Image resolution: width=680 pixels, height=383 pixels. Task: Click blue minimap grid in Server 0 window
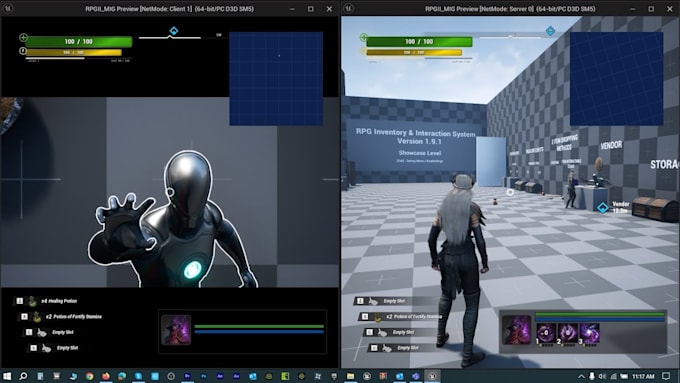pos(616,79)
